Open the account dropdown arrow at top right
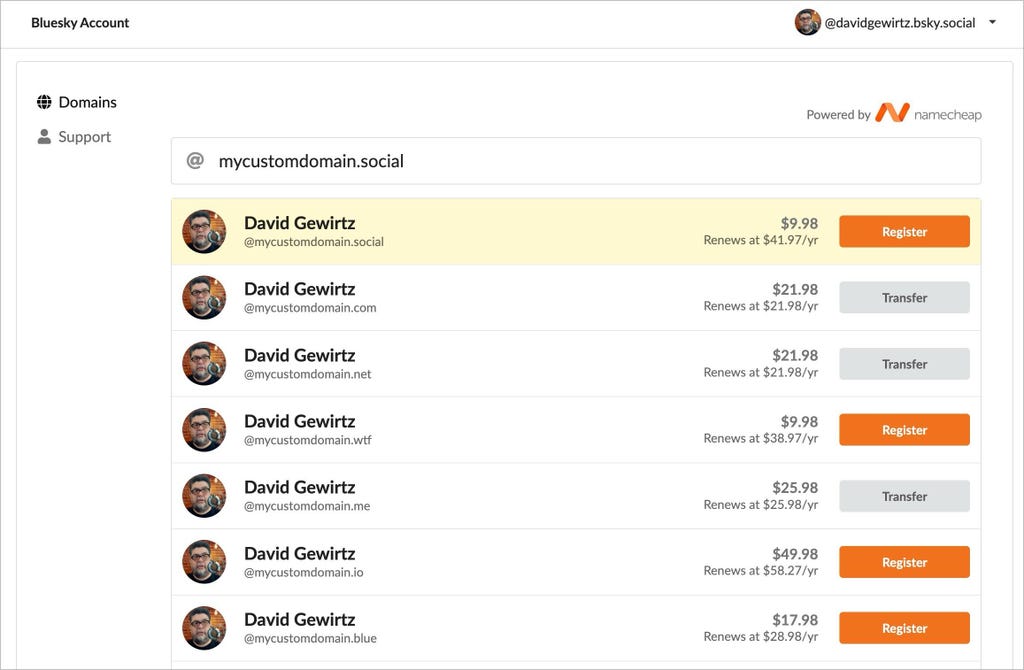 click(992, 22)
